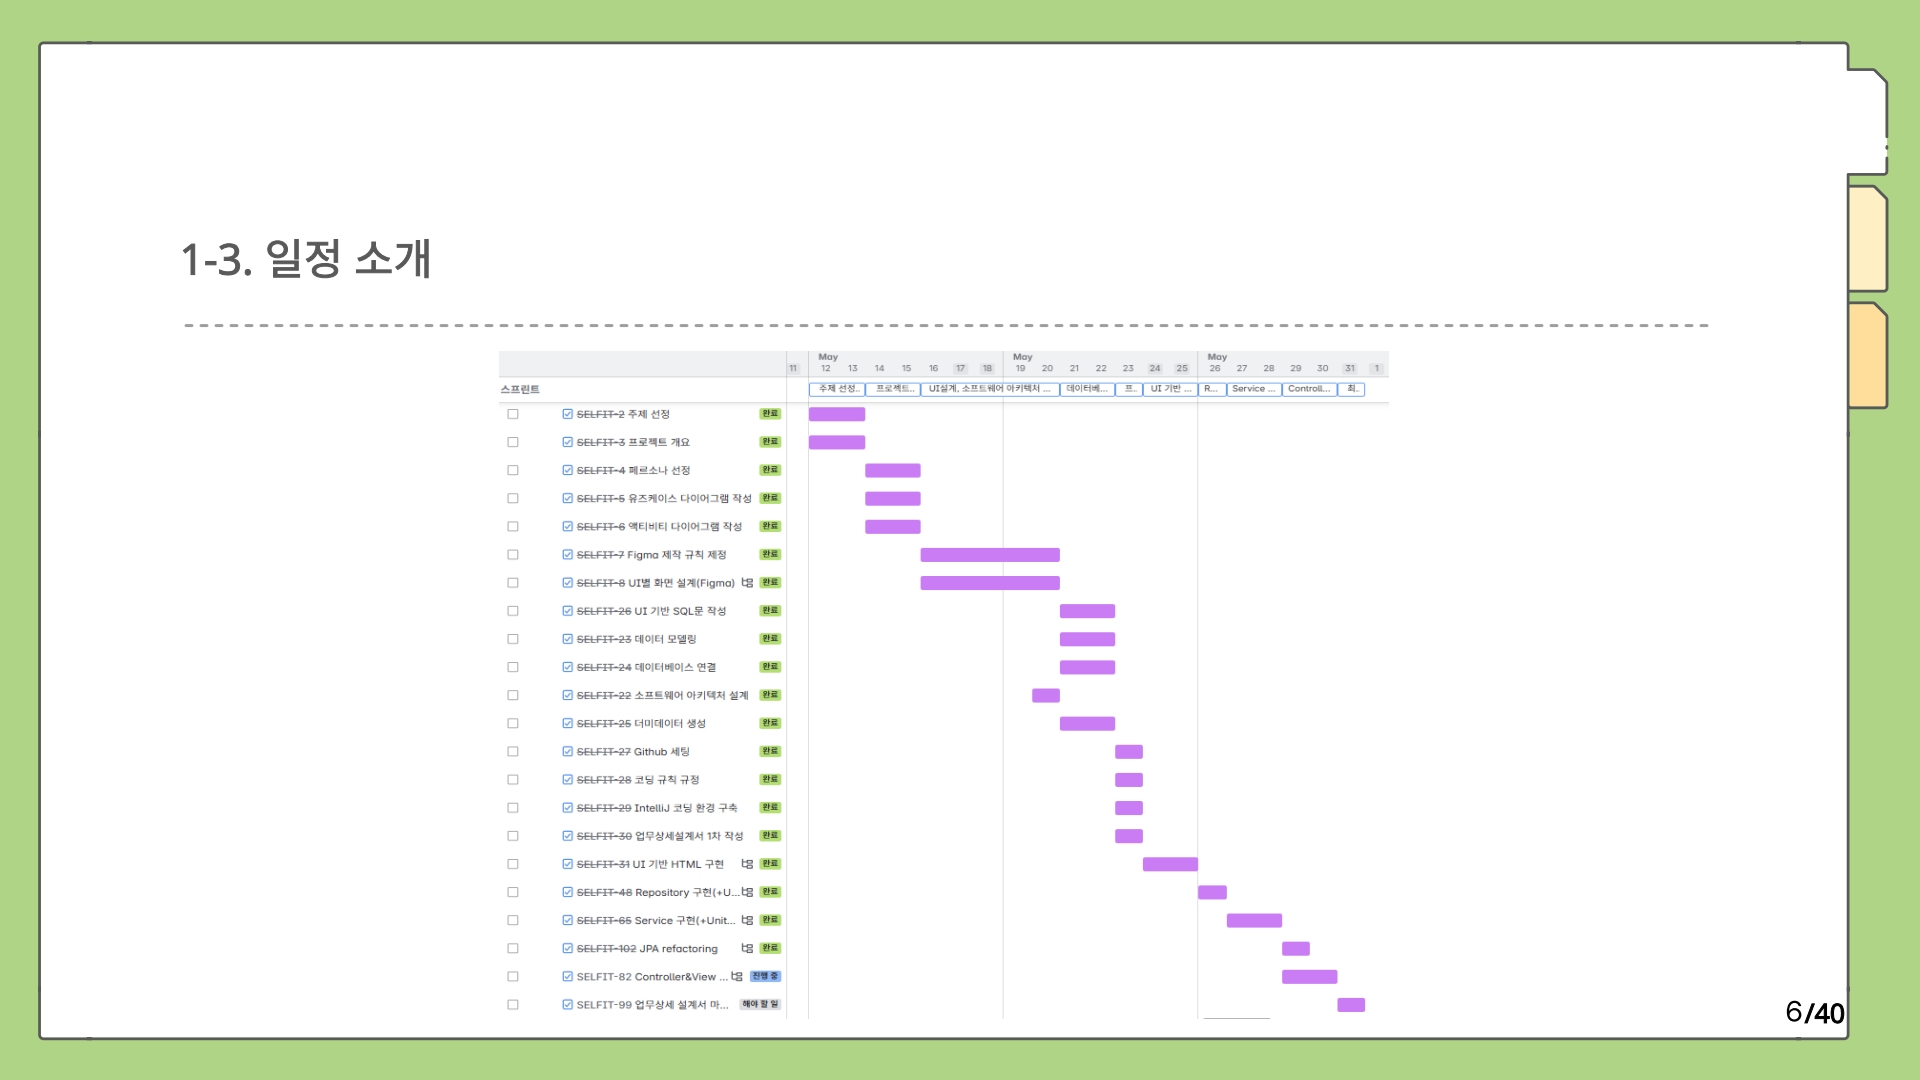The image size is (1920, 1080).
Task: Check the selection box for SELFIT-2 row
Action: point(513,414)
